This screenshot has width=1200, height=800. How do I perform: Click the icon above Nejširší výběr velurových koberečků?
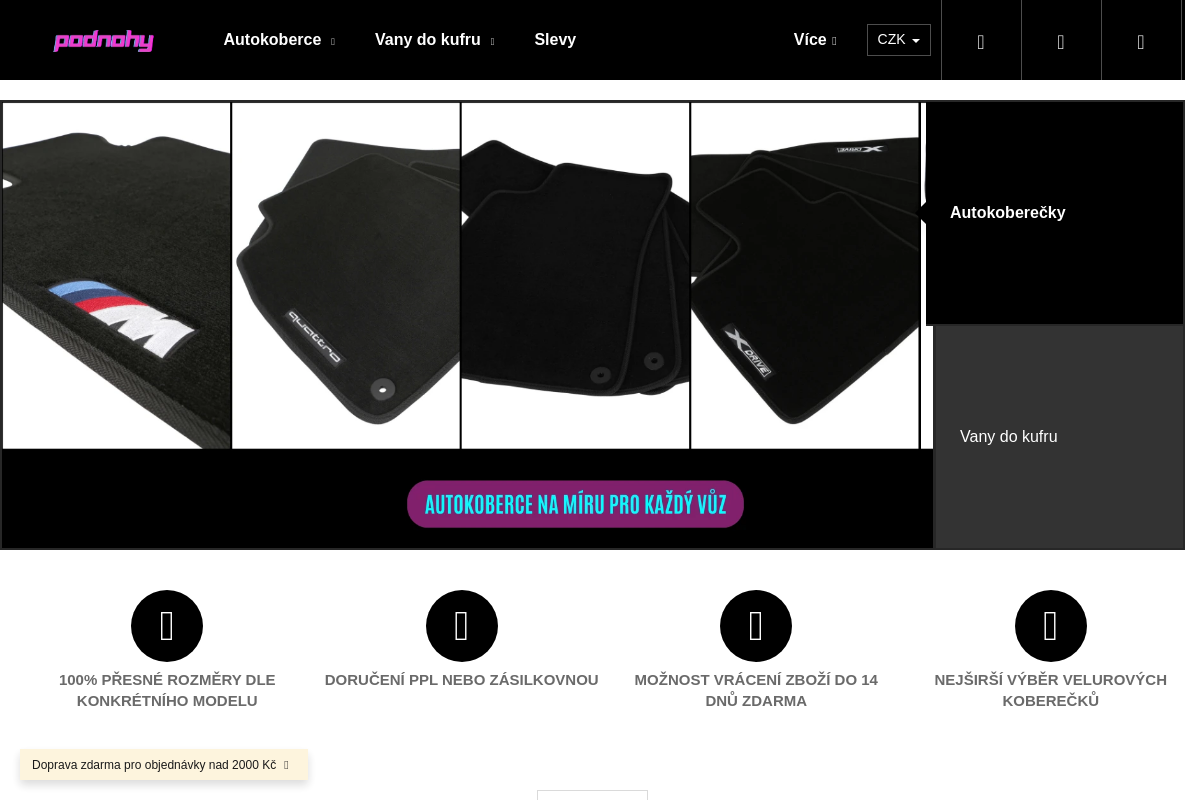click(1051, 626)
